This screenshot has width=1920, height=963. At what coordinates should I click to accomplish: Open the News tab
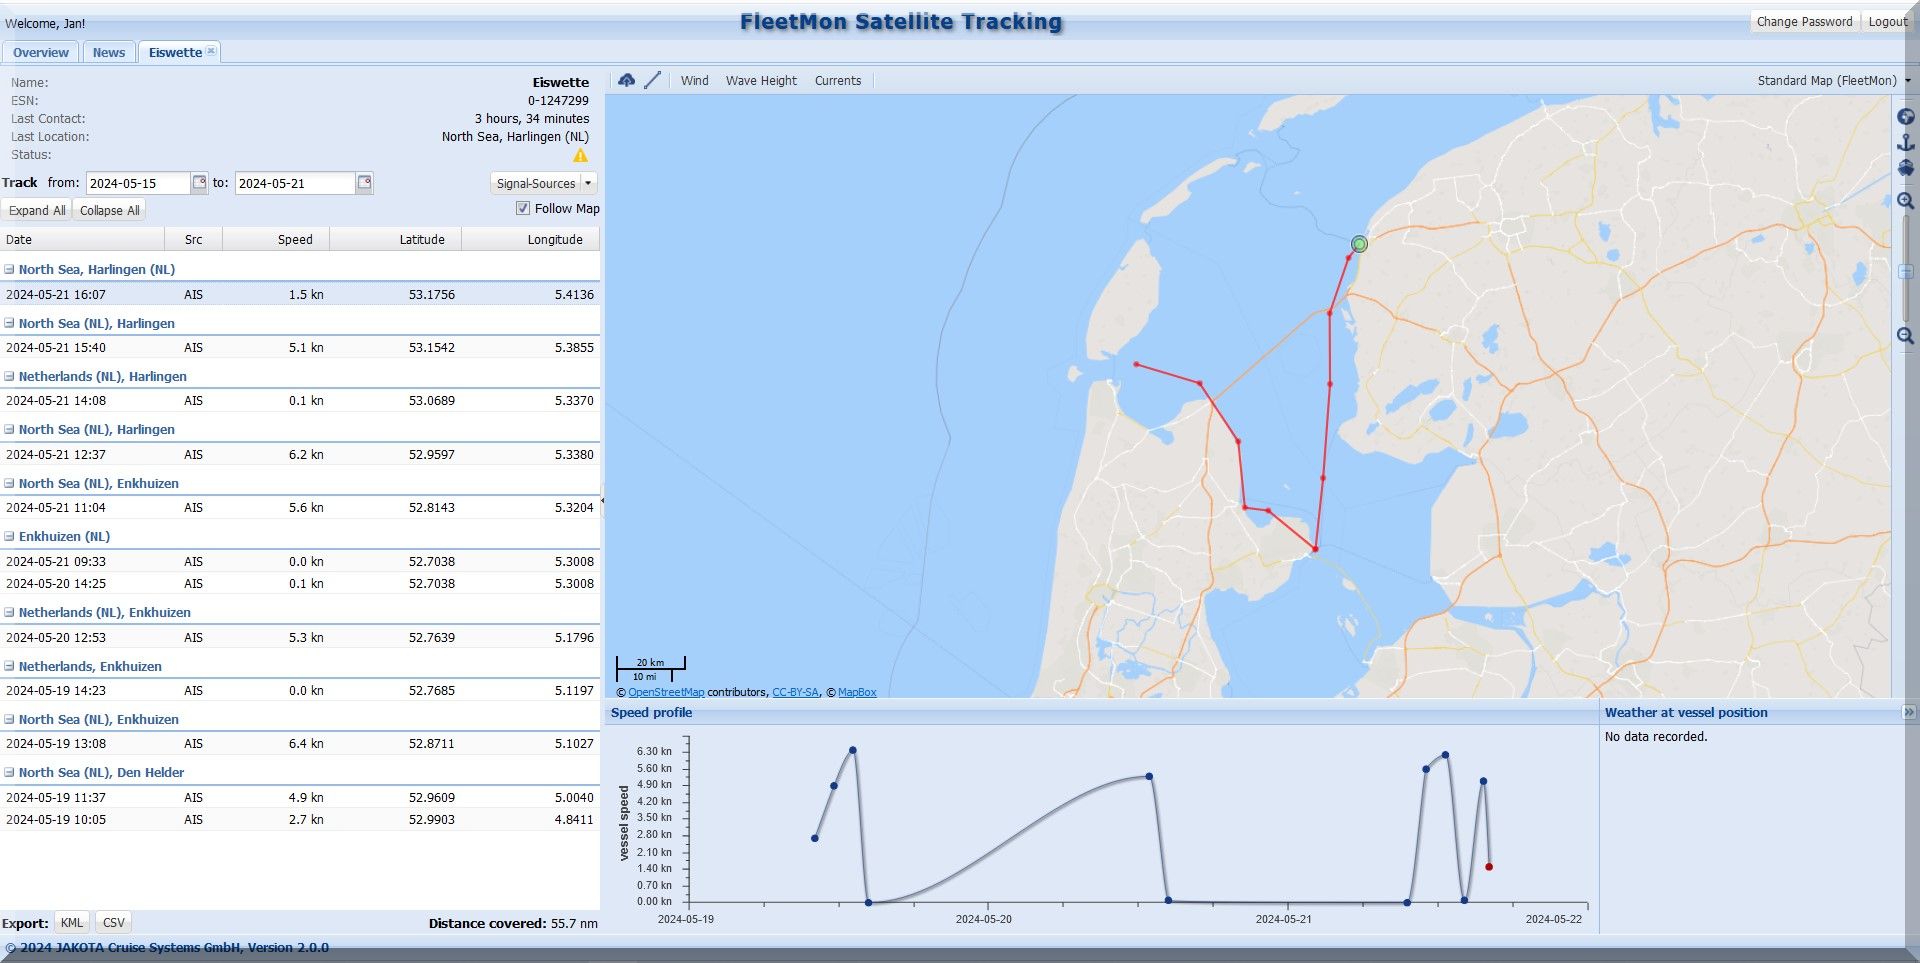[x=109, y=53]
